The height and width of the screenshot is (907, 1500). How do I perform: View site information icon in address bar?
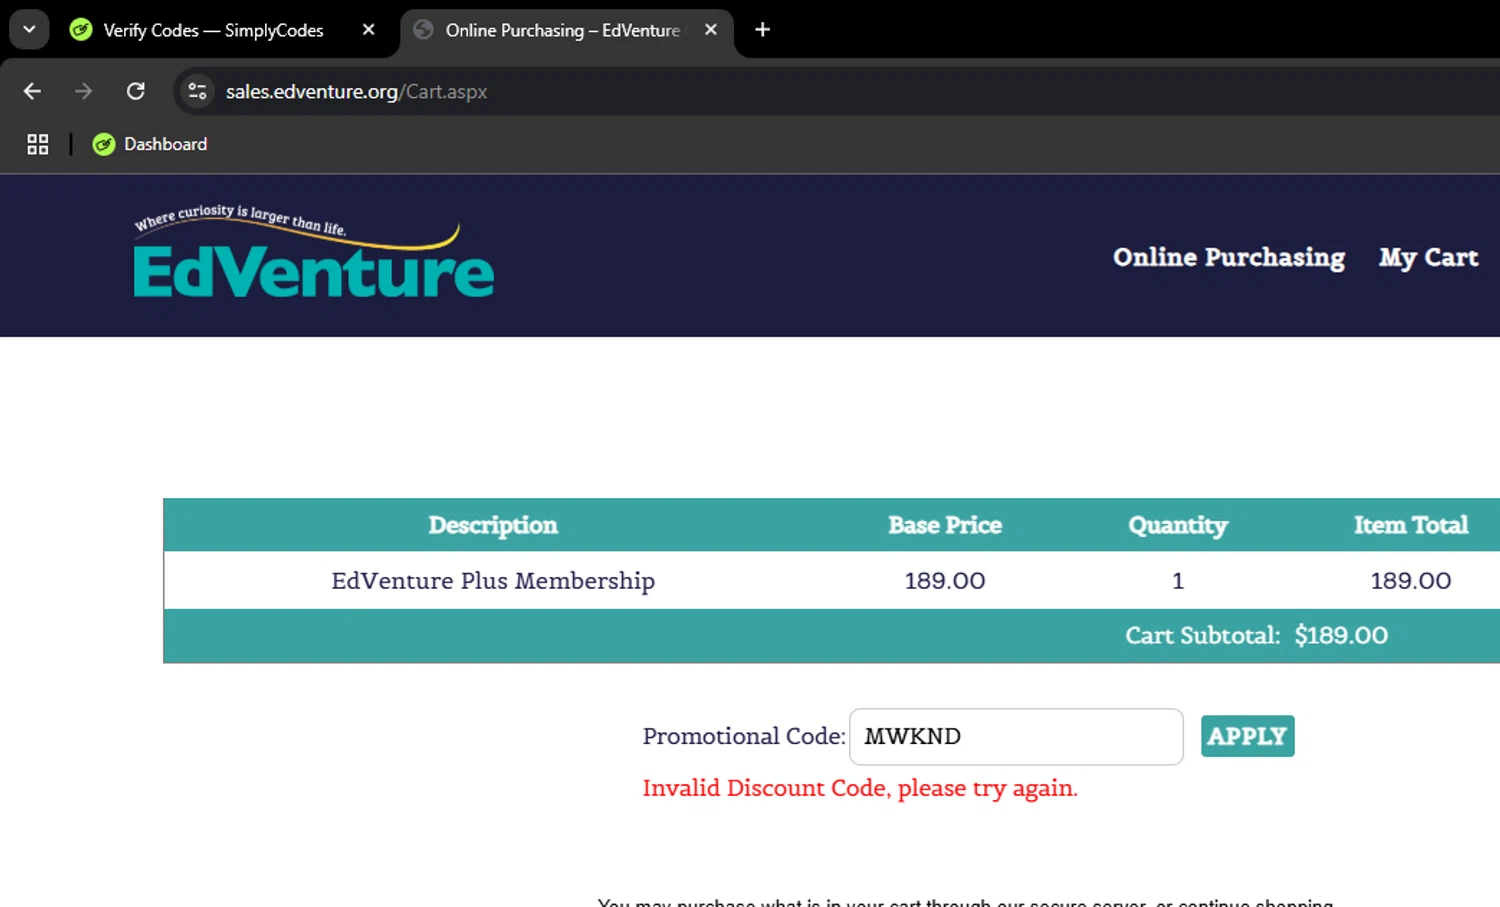pos(197,91)
